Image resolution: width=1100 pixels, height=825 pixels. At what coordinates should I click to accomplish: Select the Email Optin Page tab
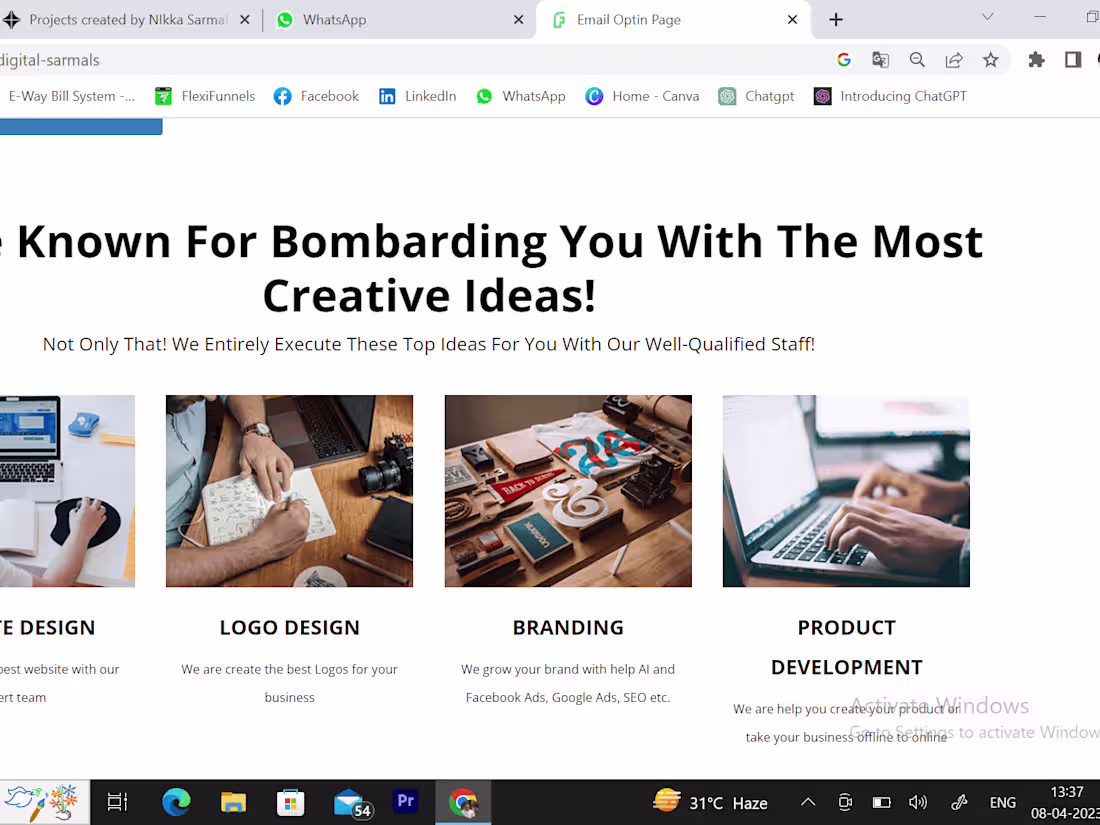(x=640, y=19)
